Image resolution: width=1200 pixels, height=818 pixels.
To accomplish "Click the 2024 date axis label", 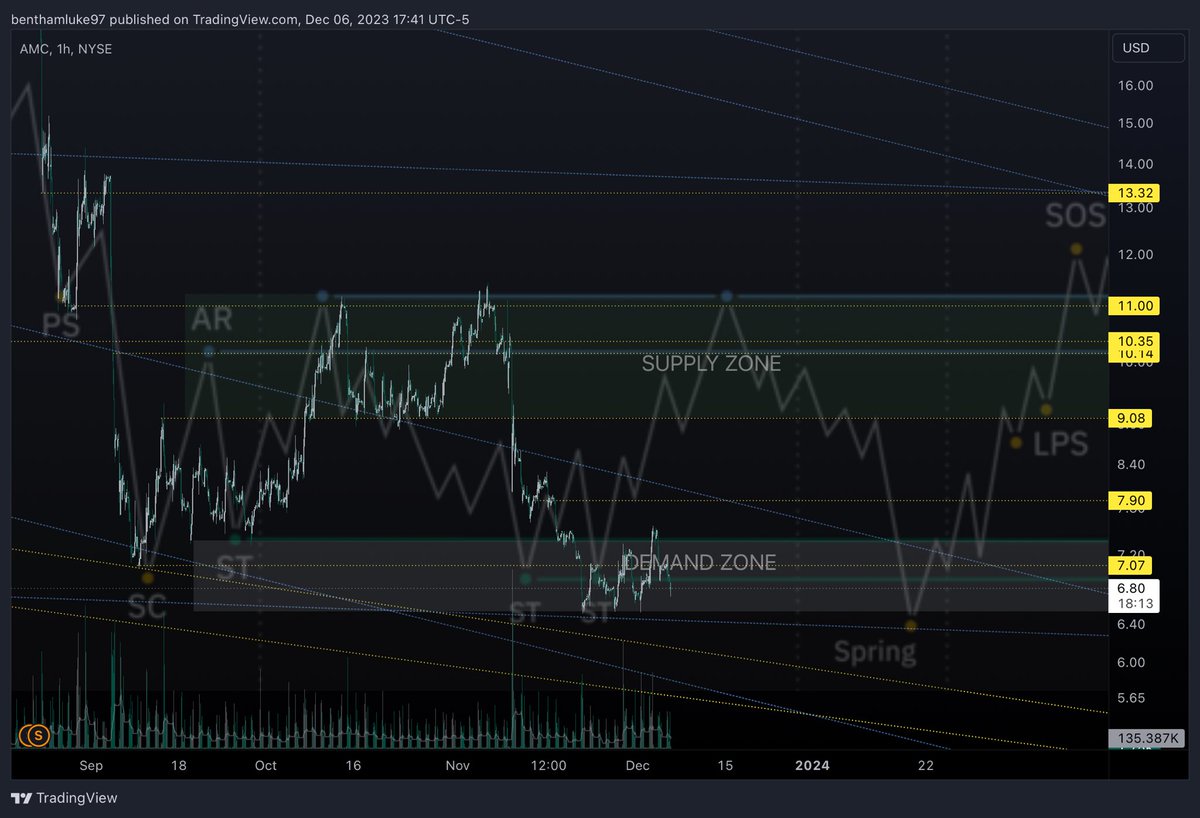I will pyautogui.click(x=812, y=766).
